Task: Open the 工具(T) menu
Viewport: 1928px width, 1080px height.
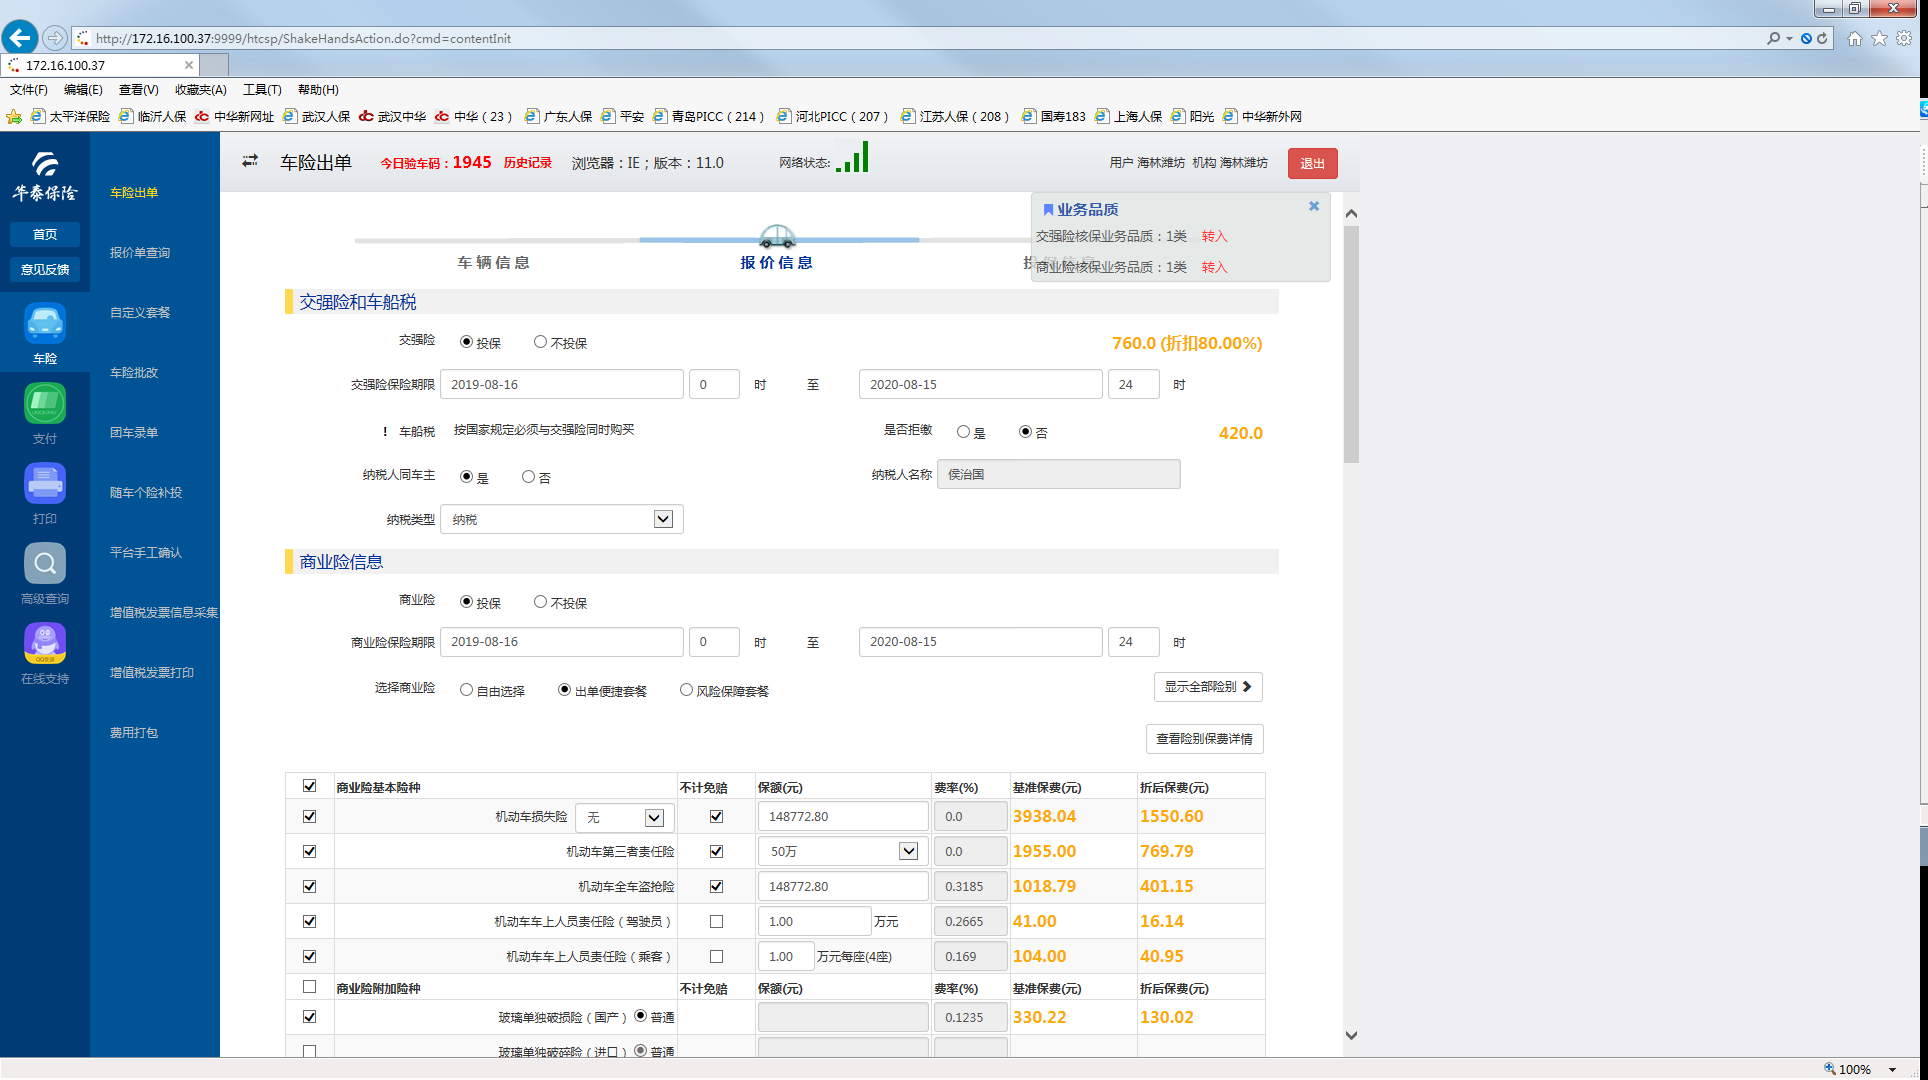Action: [262, 90]
